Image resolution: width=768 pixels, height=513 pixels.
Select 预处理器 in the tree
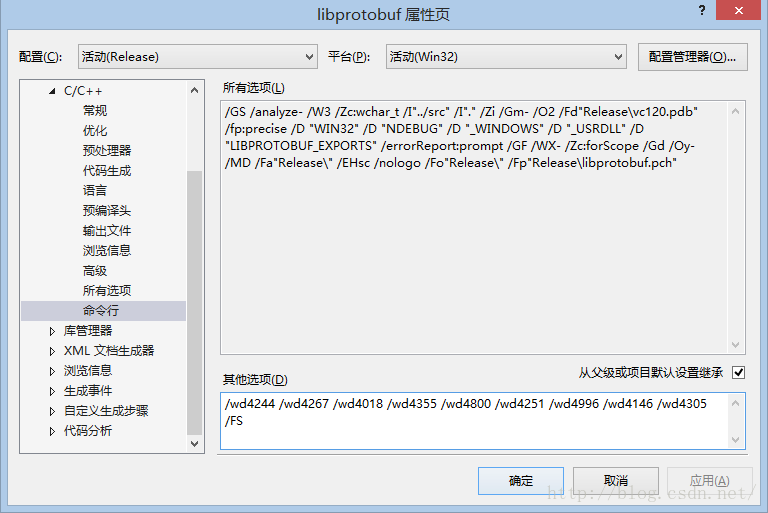pos(107,150)
